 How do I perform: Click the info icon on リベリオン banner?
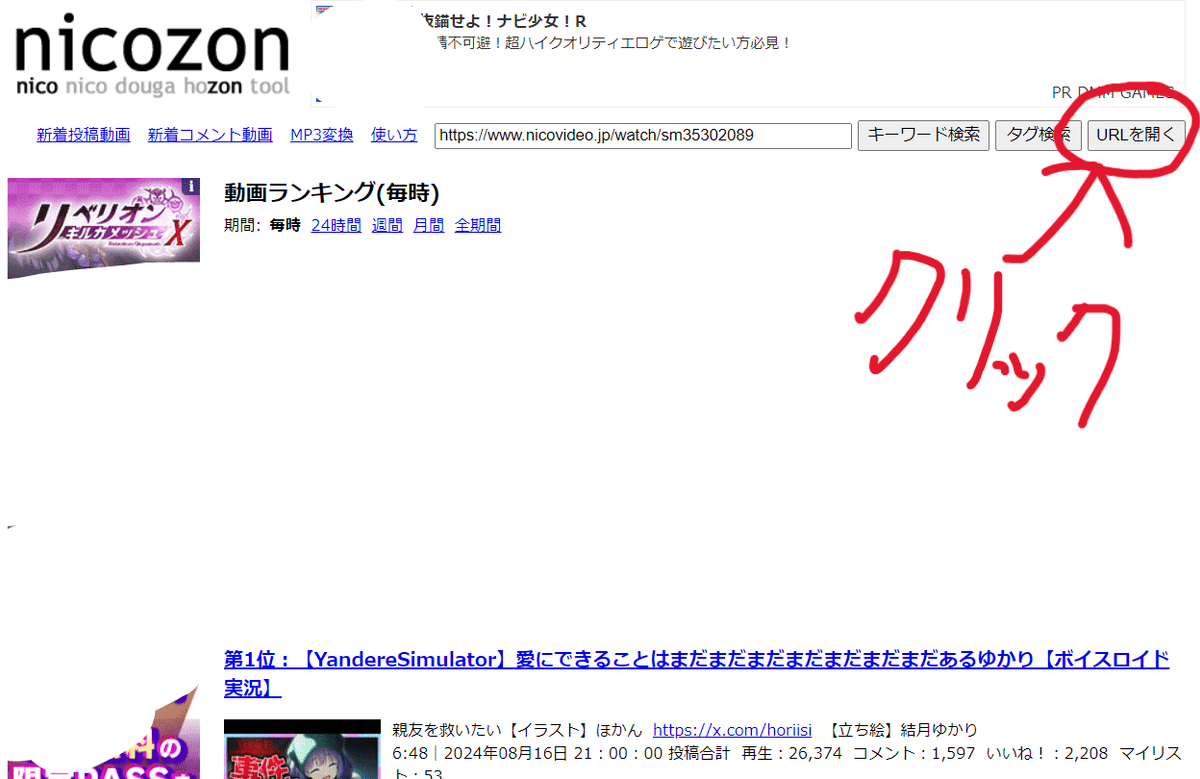(x=191, y=186)
